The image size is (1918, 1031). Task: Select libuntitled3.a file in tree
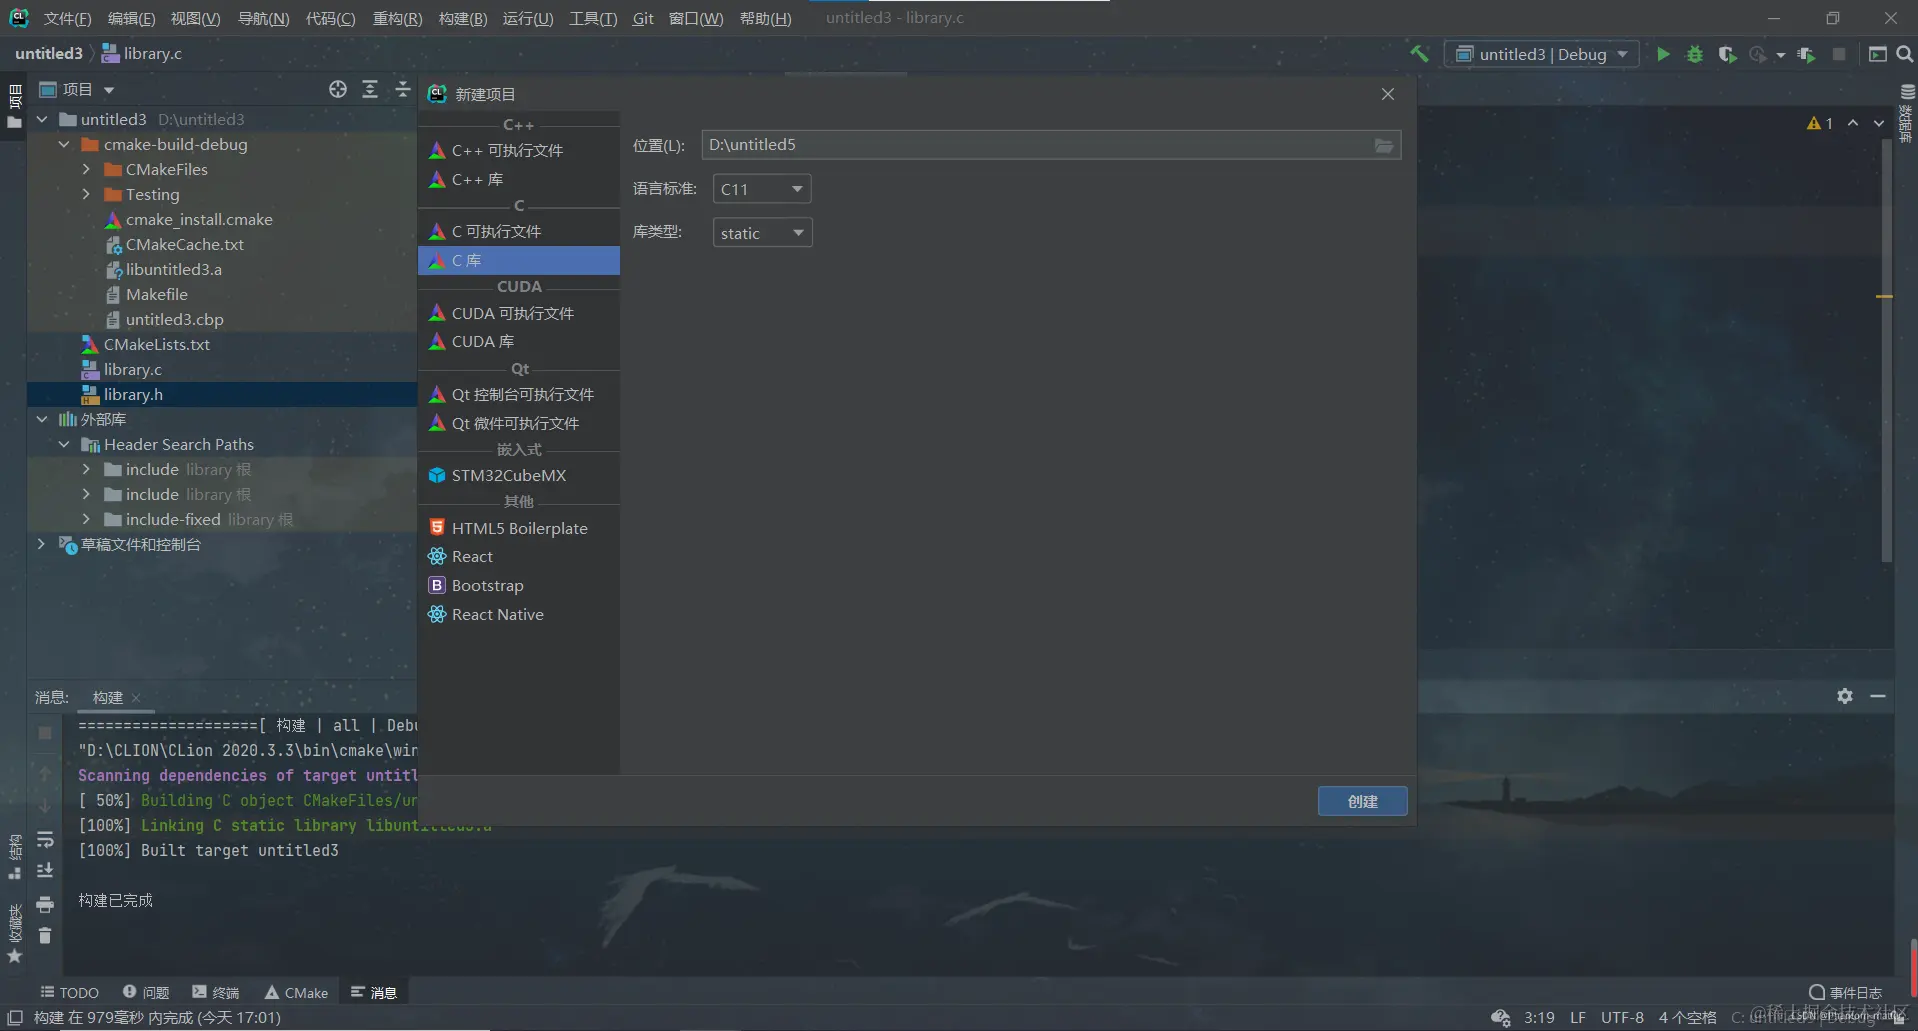[x=174, y=269]
